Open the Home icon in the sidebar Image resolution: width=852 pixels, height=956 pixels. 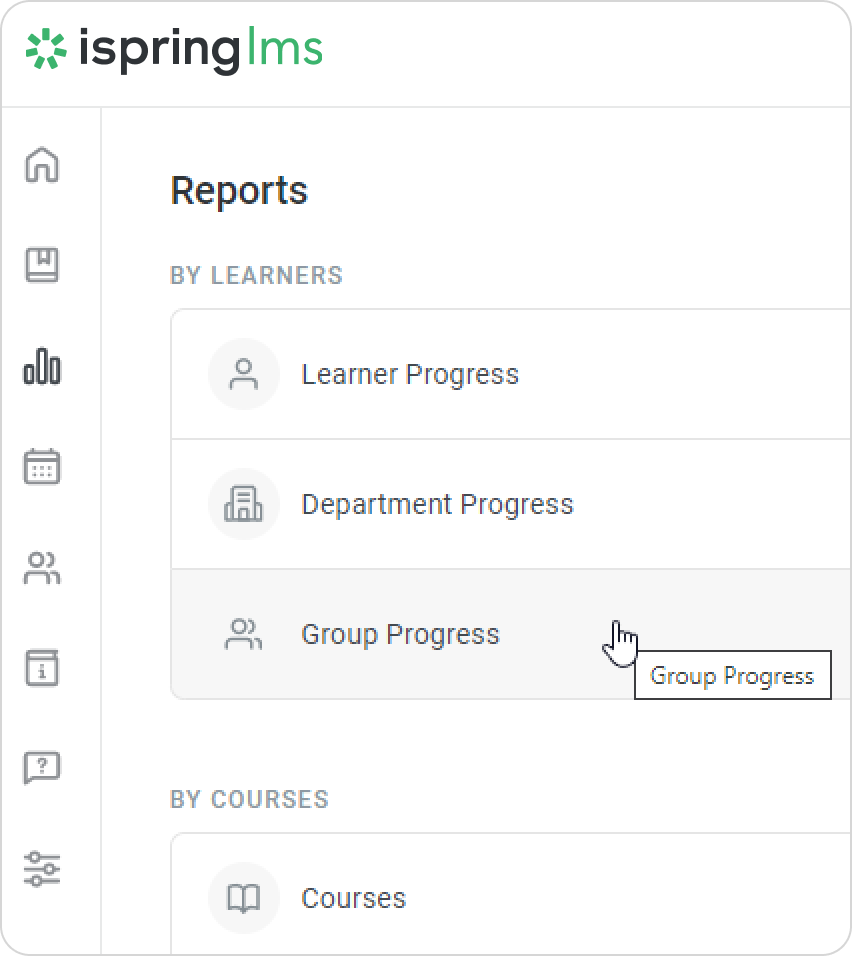[42, 165]
